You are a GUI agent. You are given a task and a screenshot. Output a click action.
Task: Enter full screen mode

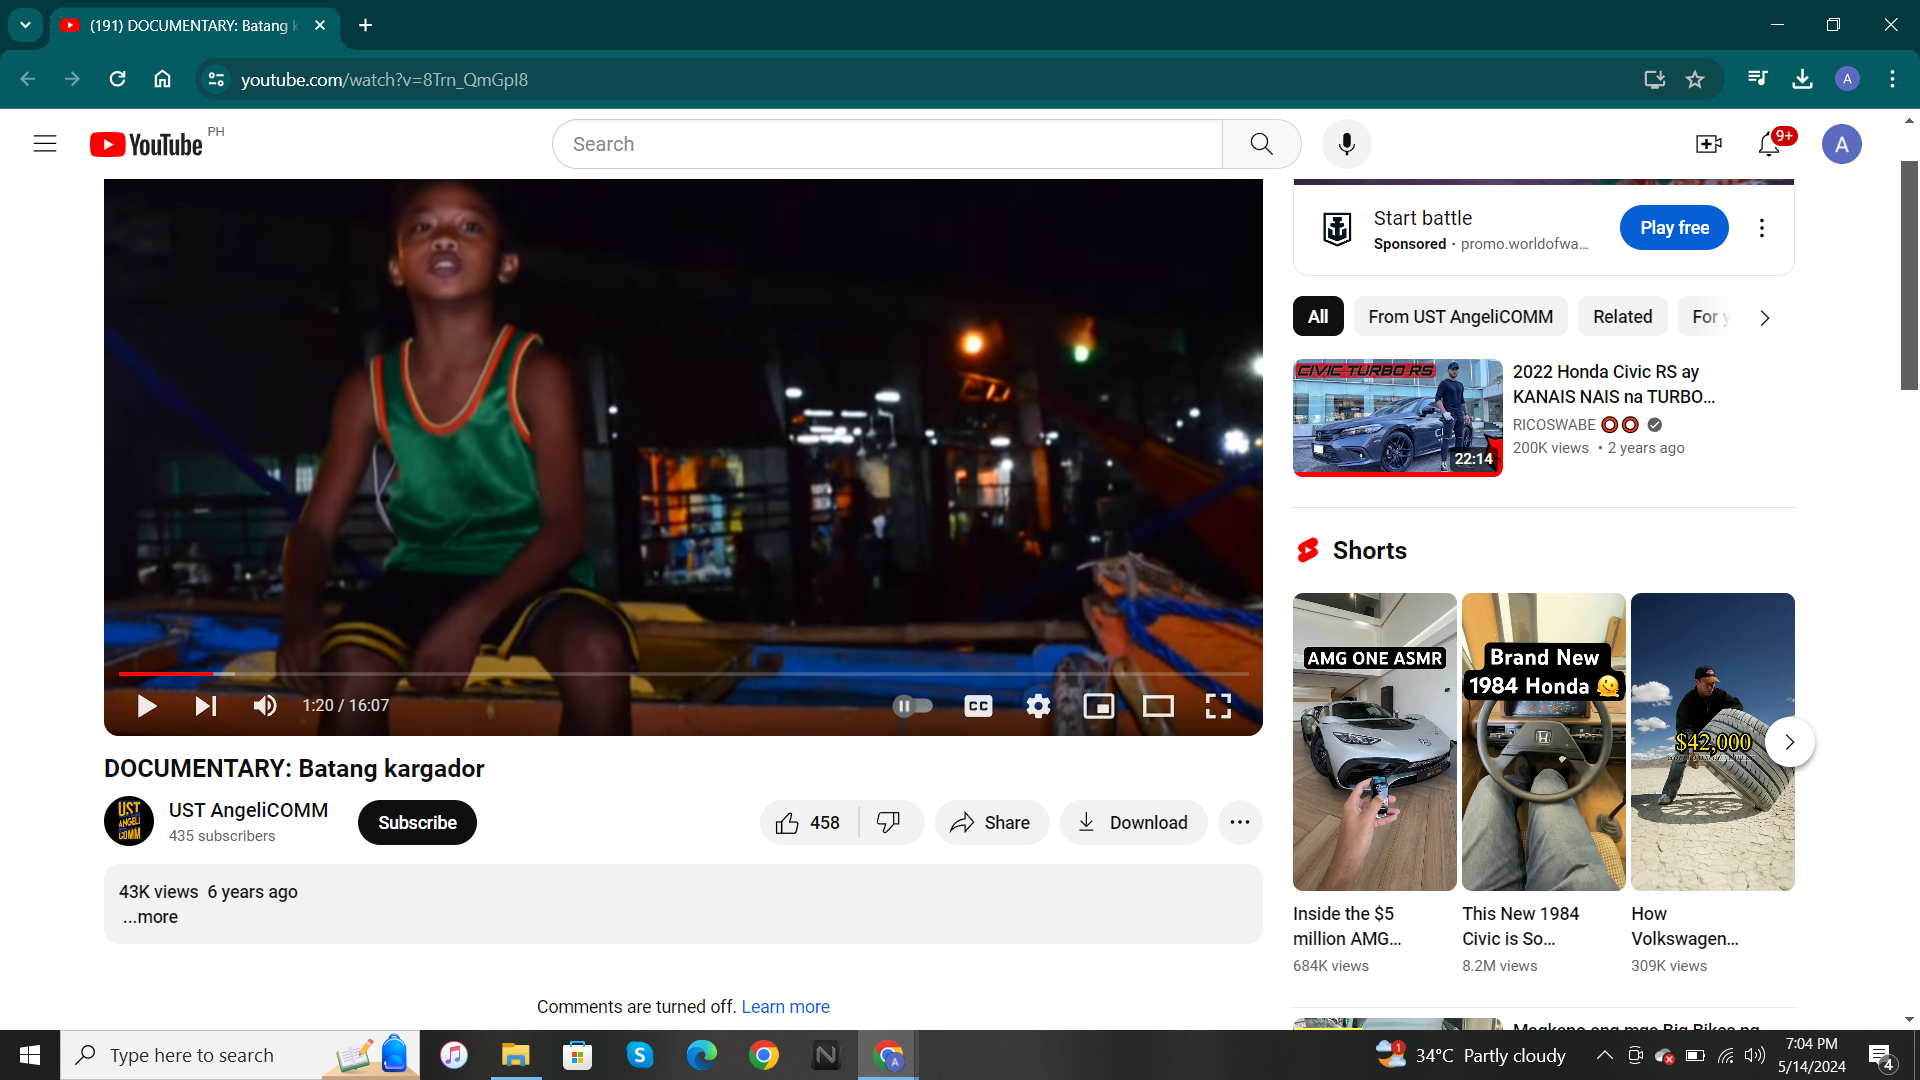tap(1218, 706)
